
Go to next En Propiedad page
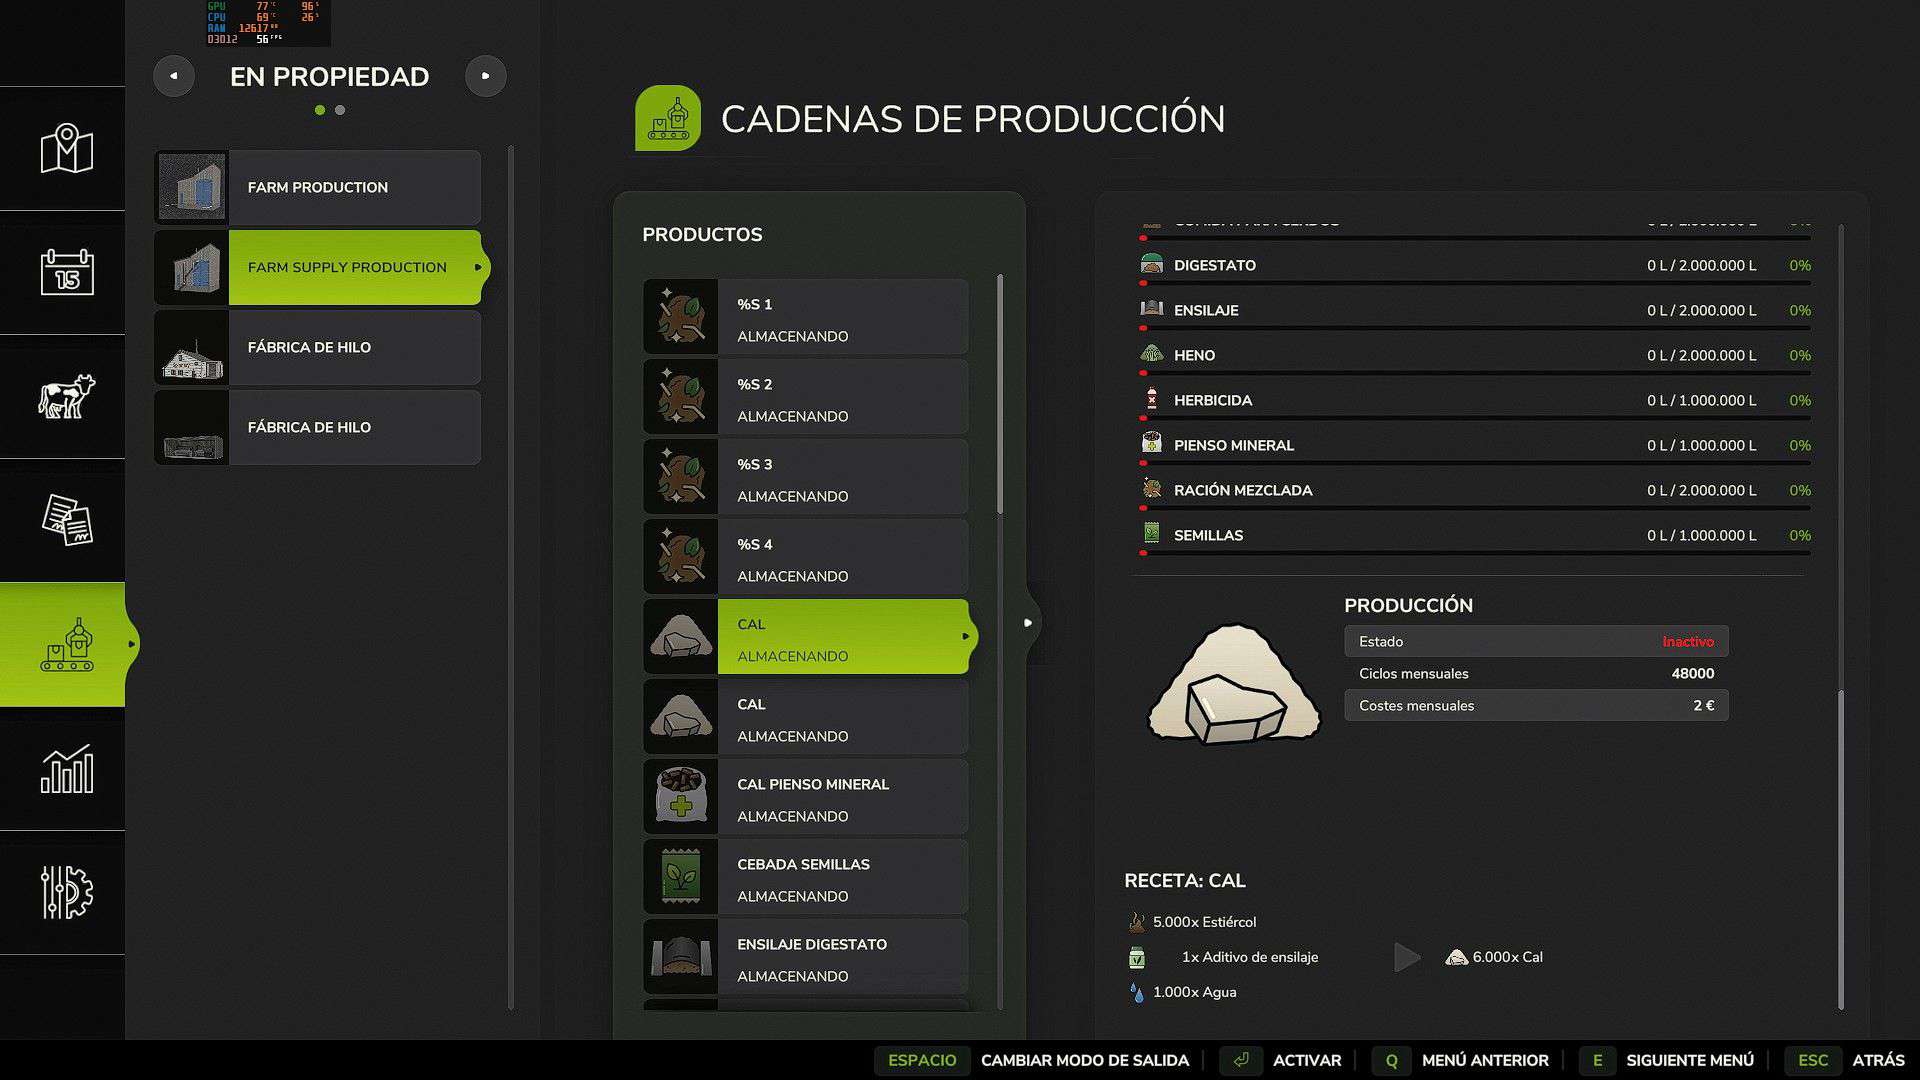coord(486,76)
